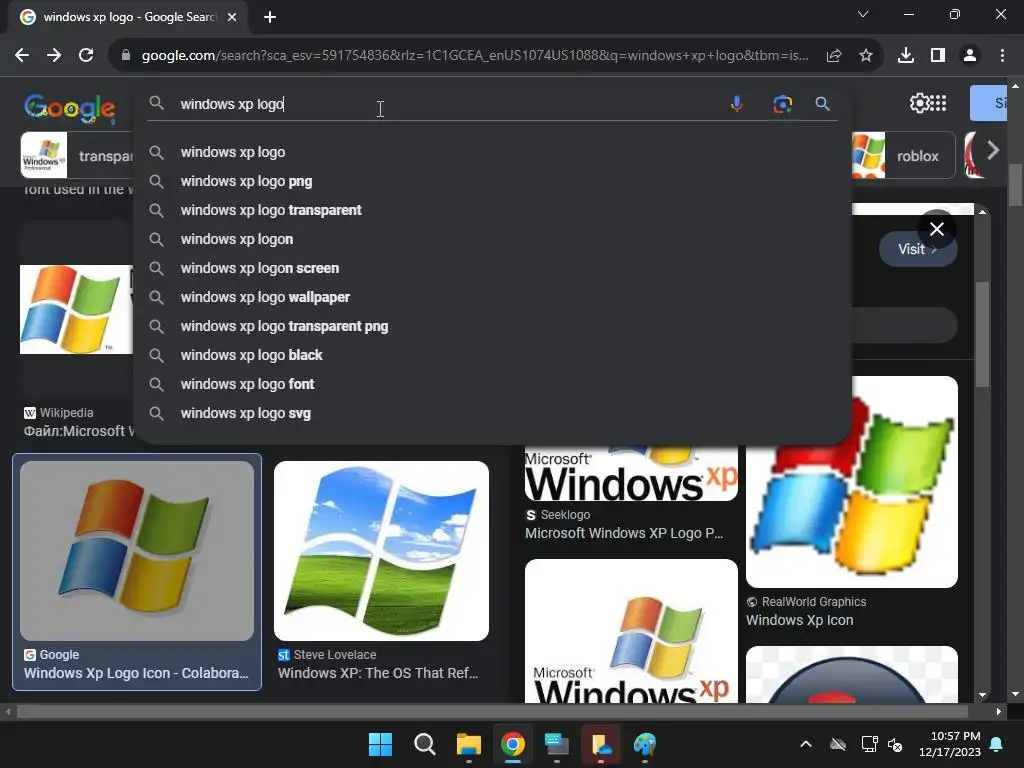Viewport: 1024px width, 768px height.
Task: Open Paint app on taskbar
Action: (x=645, y=744)
